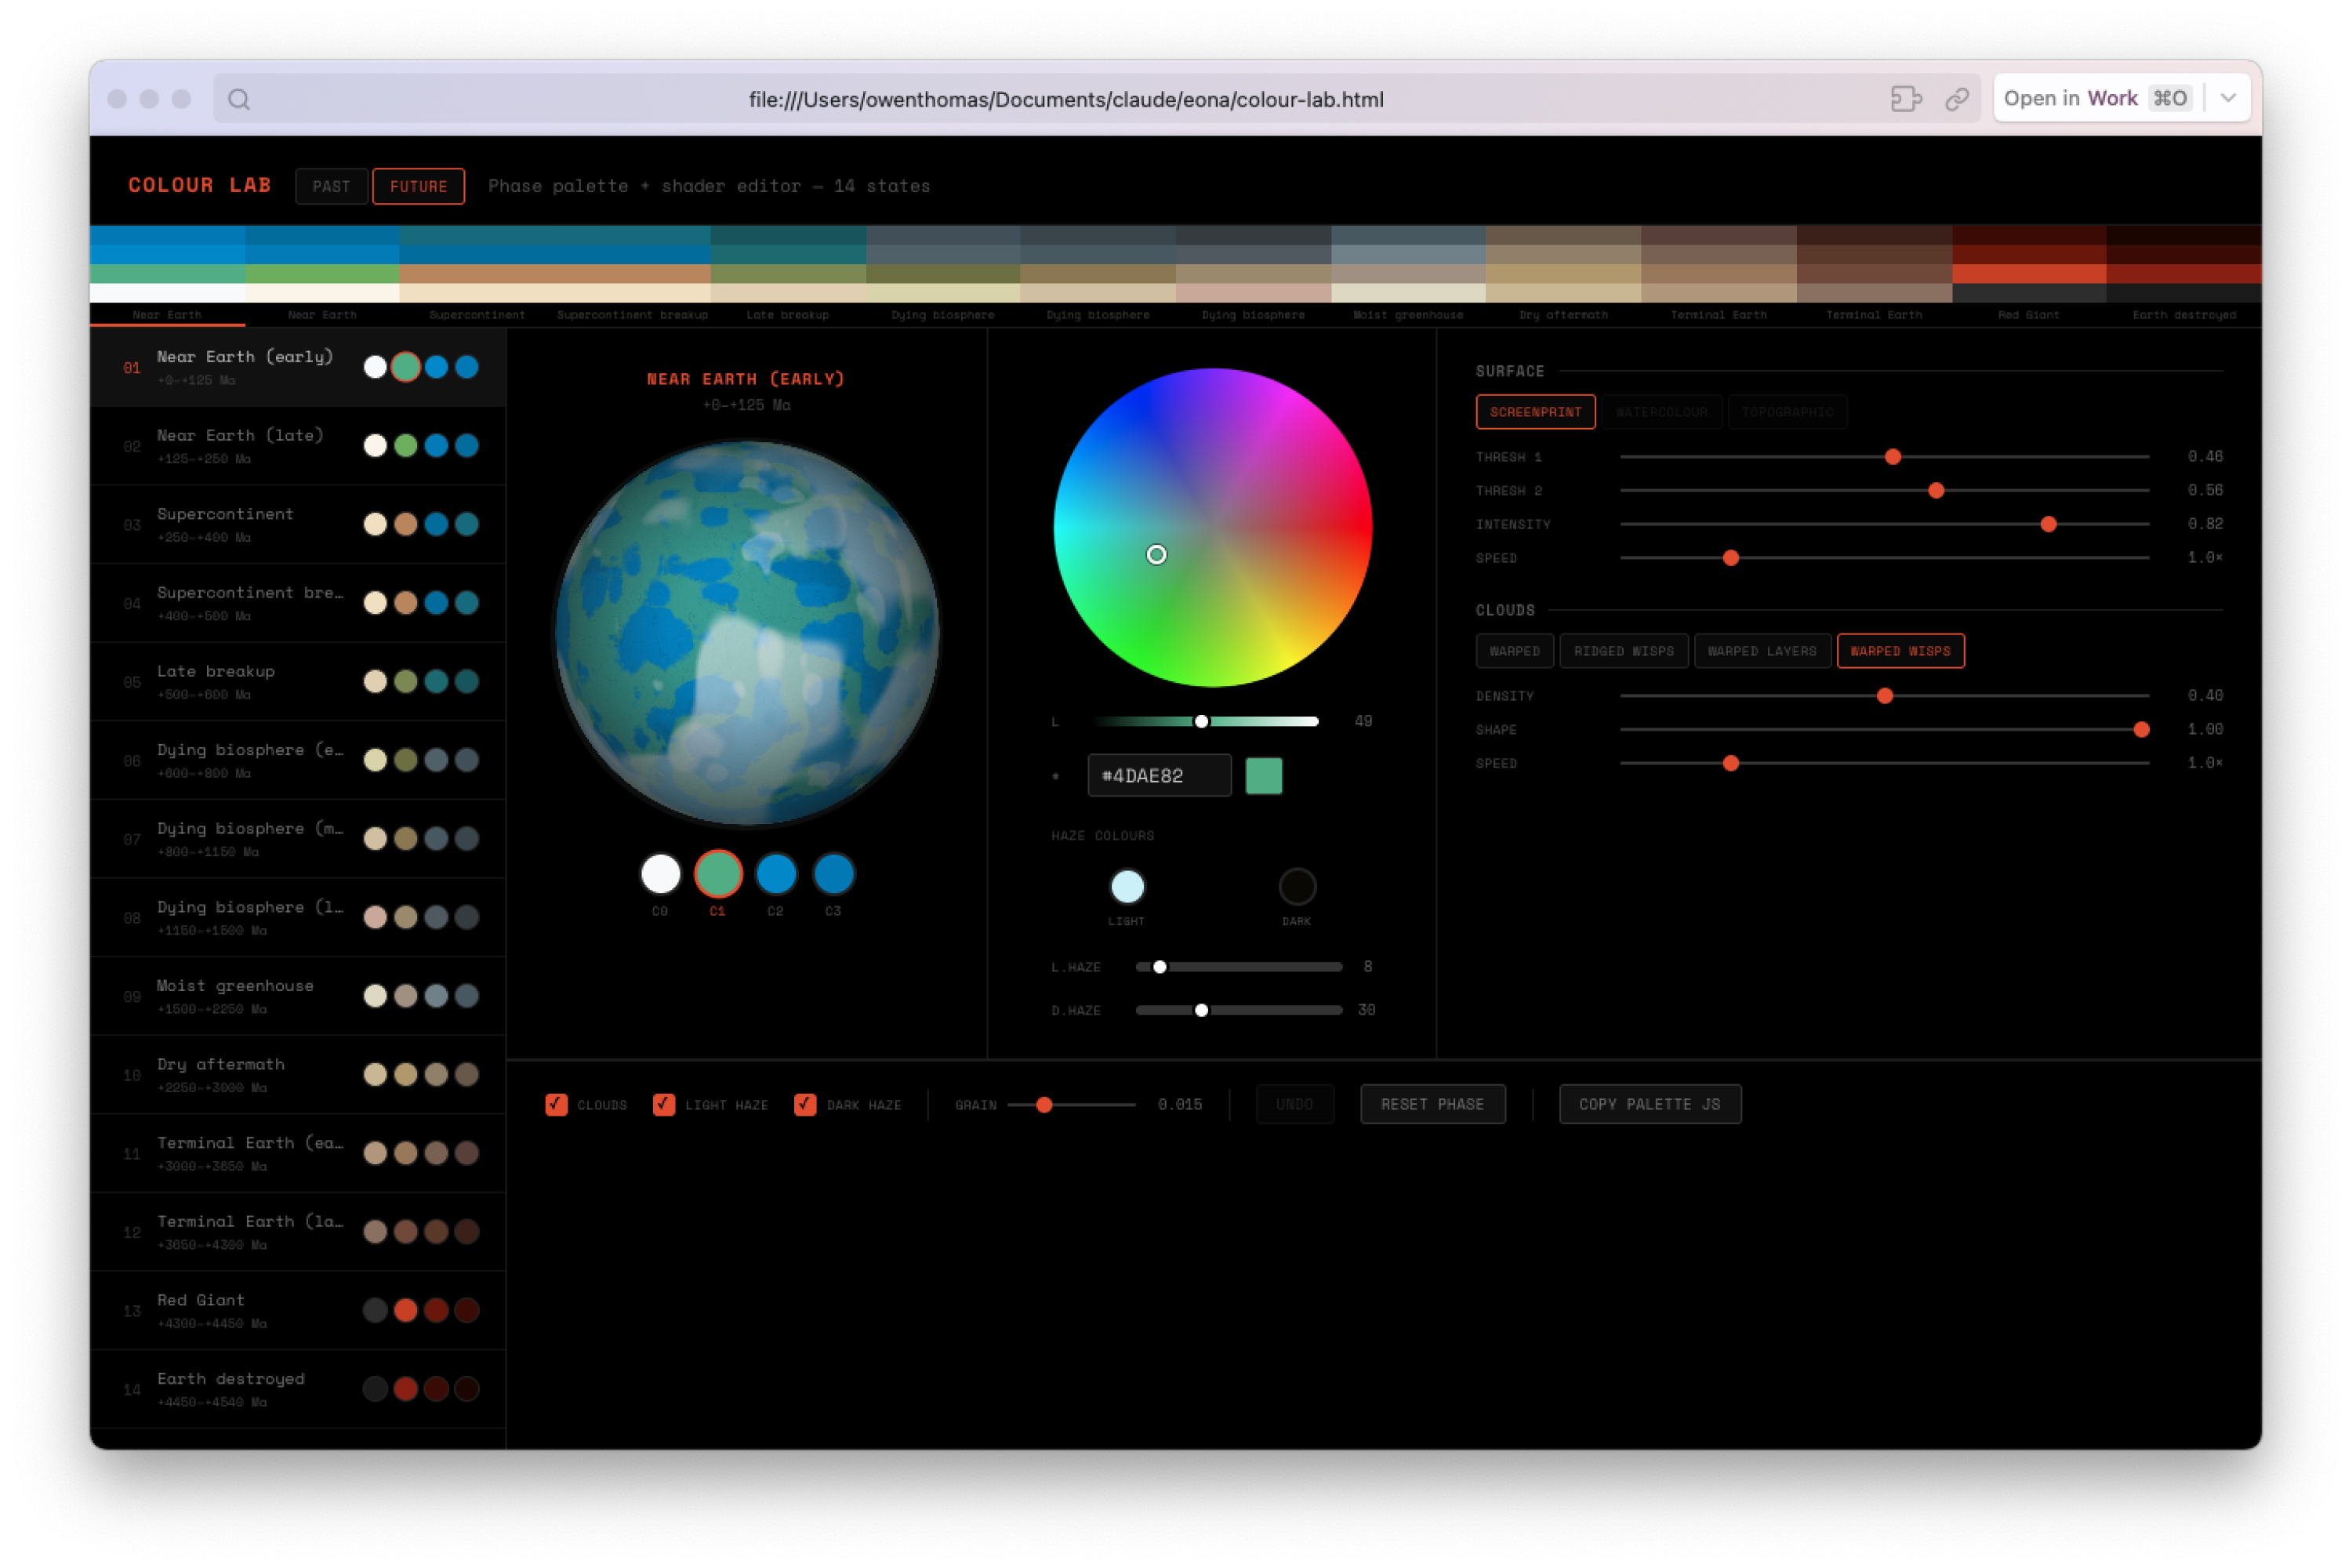The width and height of the screenshot is (2352, 1568).
Task: Click the clouds SPEED slider handle
Action: coord(1731,763)
